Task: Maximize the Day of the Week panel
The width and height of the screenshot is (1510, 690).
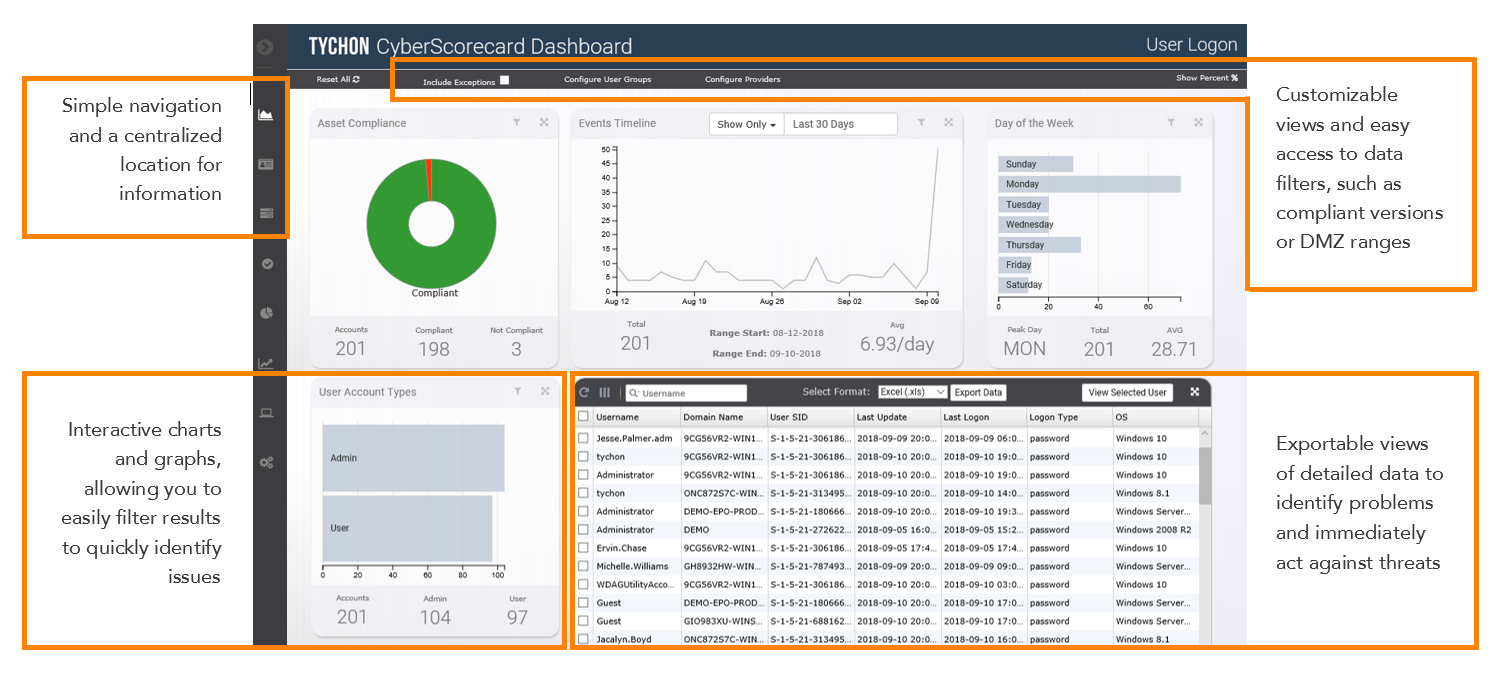Action: click(x=1198, y=123)
